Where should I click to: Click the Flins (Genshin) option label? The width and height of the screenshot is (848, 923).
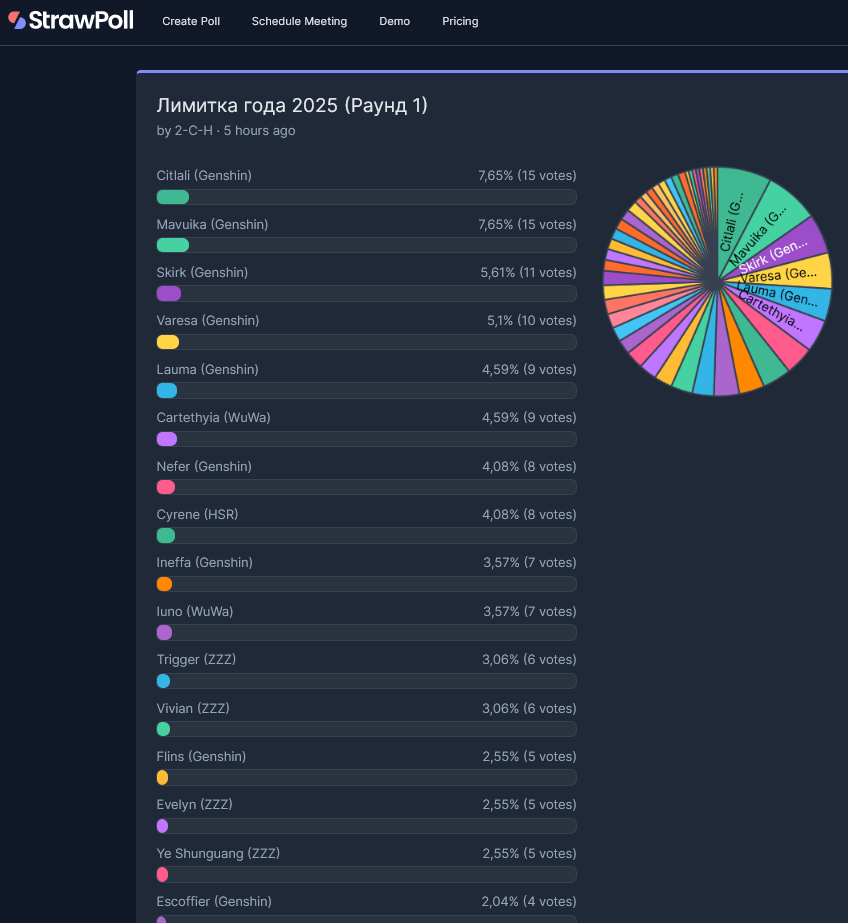point(201,756)
